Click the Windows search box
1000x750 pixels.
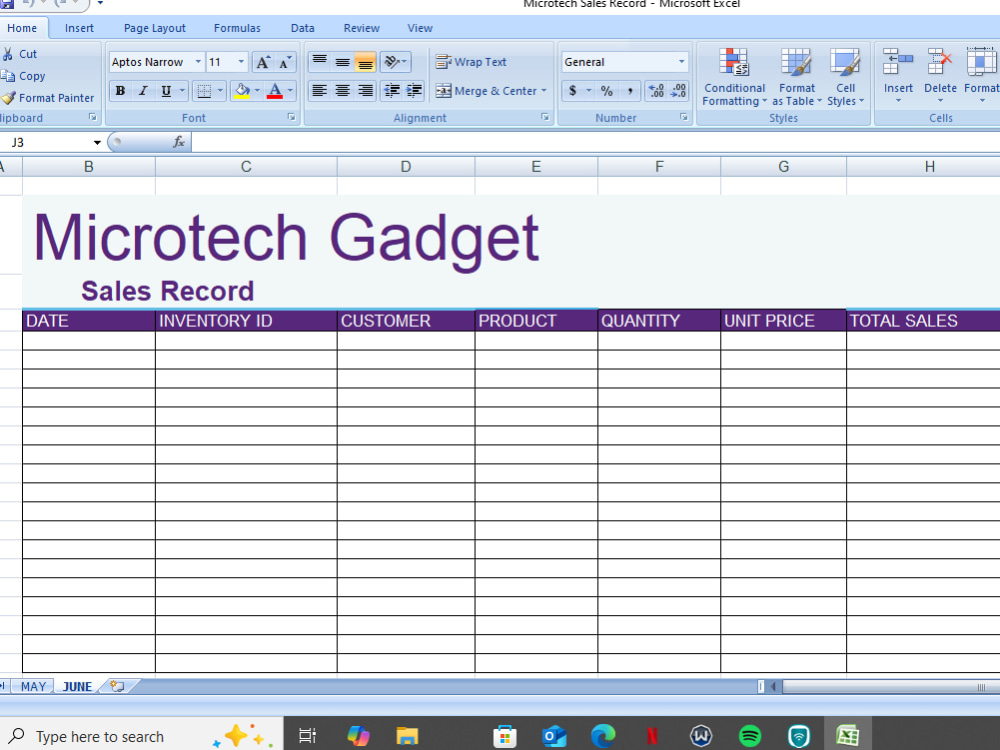tap(142, 736)
